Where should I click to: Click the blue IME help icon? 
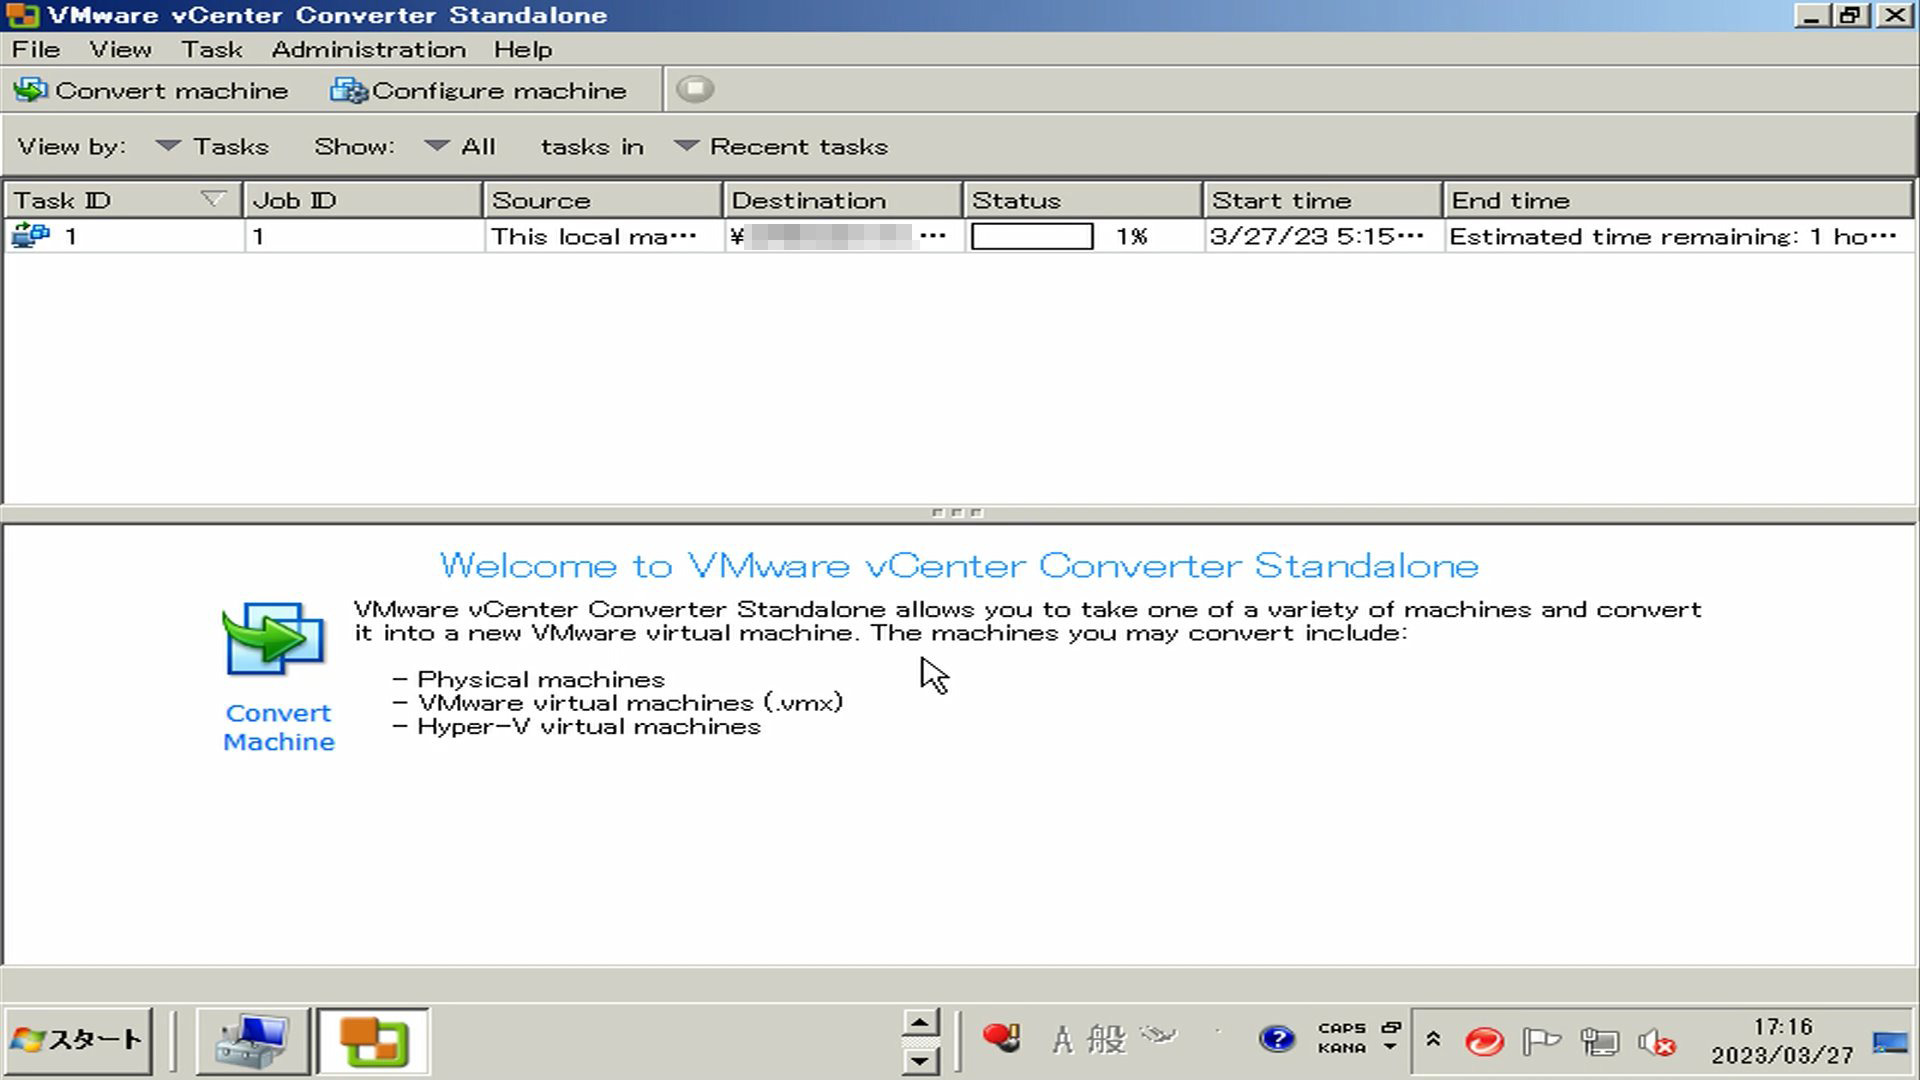1277,1040
